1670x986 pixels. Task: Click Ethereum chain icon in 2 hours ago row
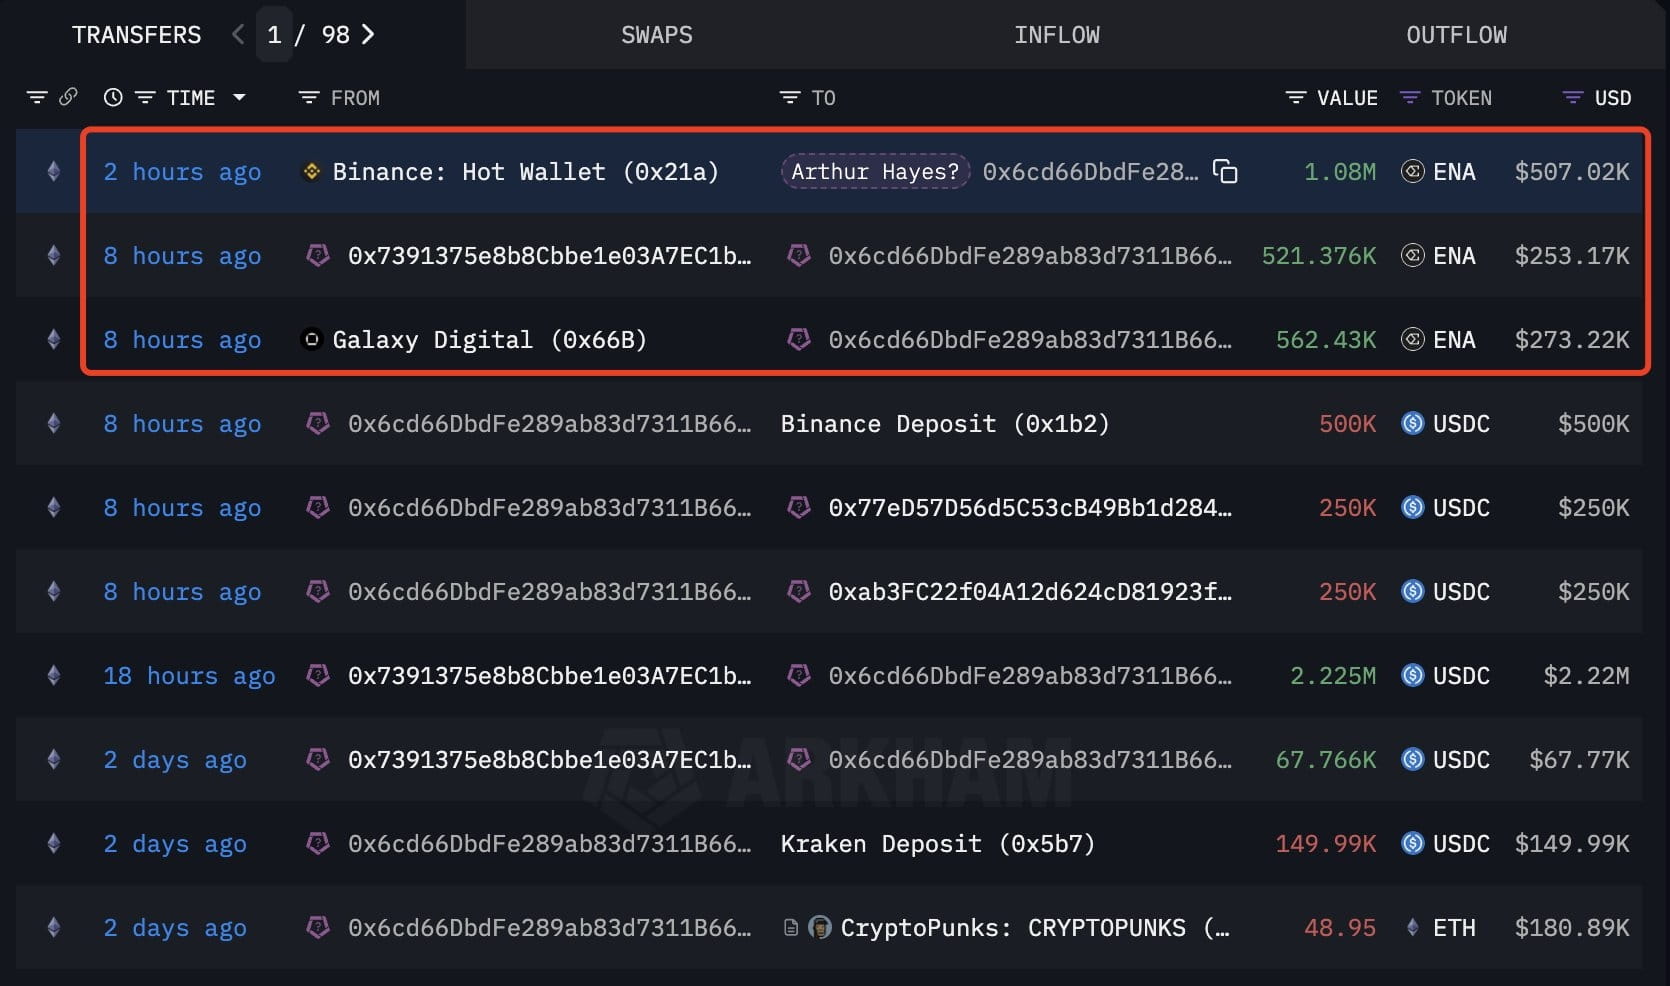point(54,172)
